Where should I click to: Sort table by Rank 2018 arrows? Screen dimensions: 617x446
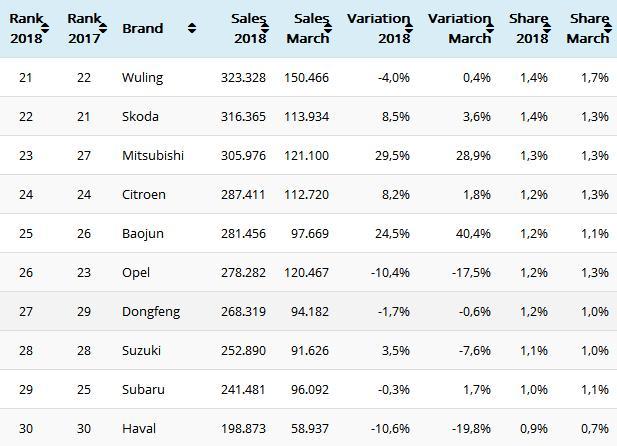(x=46, y=28)
